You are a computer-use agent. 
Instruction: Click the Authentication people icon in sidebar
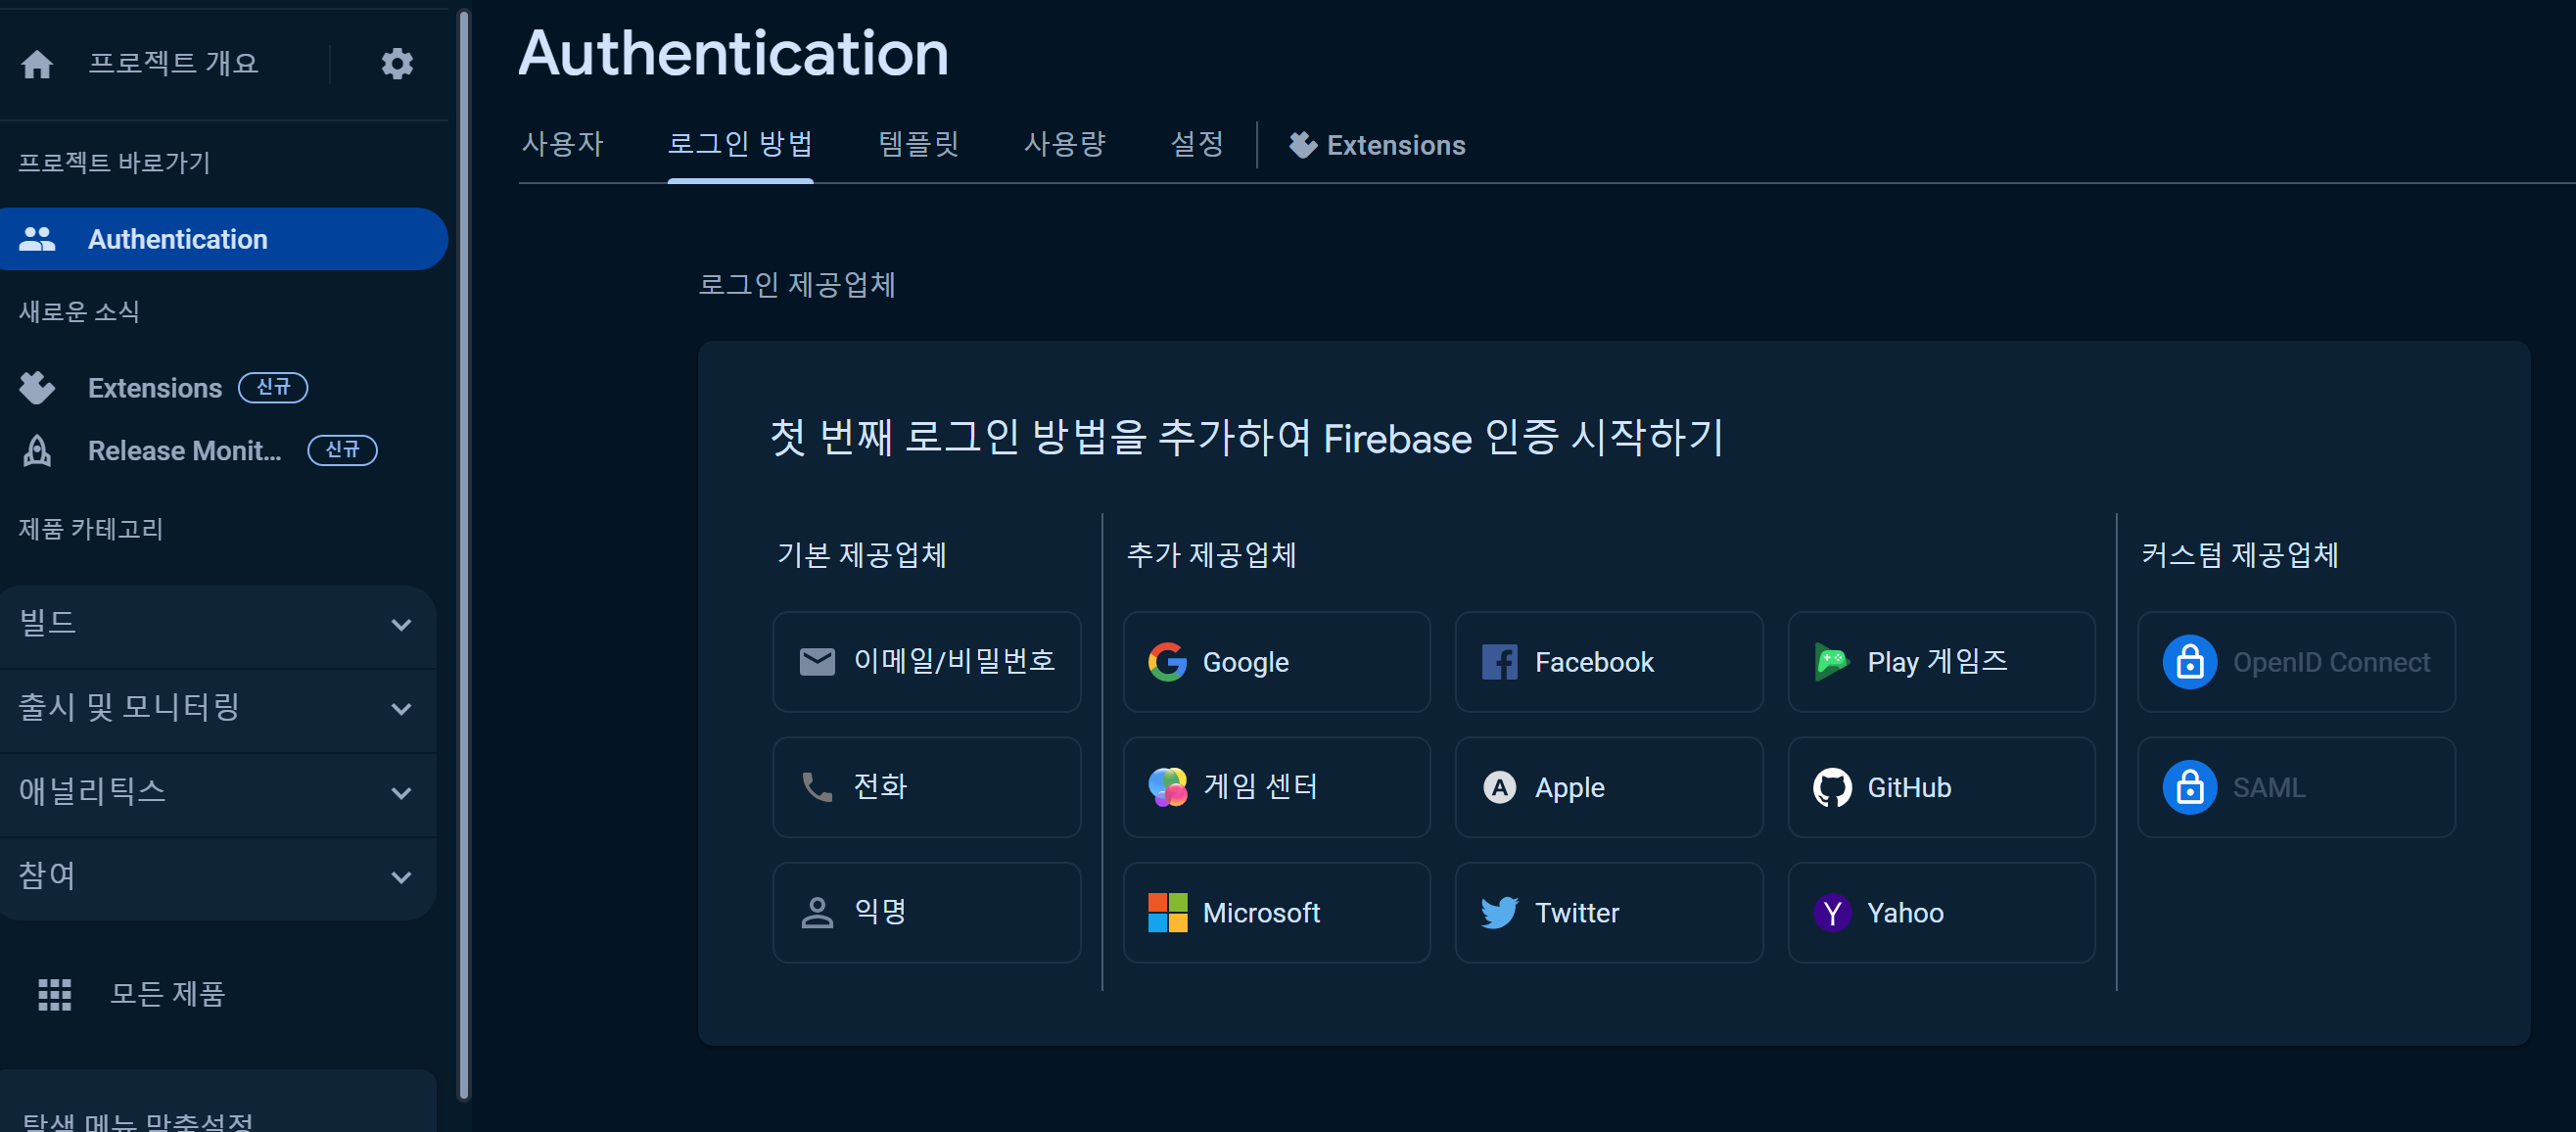click(x=37, y=239)
